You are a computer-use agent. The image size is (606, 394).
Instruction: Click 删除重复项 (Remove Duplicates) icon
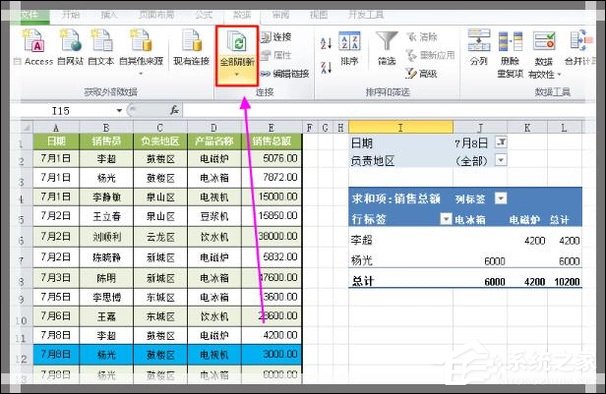pyautogui.click(x=510, y=41)
